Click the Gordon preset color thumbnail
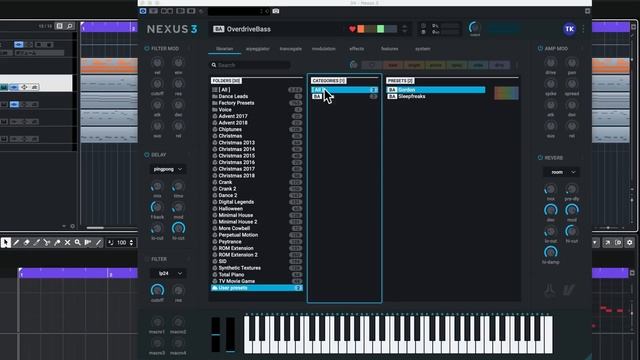This screenshot has width=640, height=360. [506, 93]
